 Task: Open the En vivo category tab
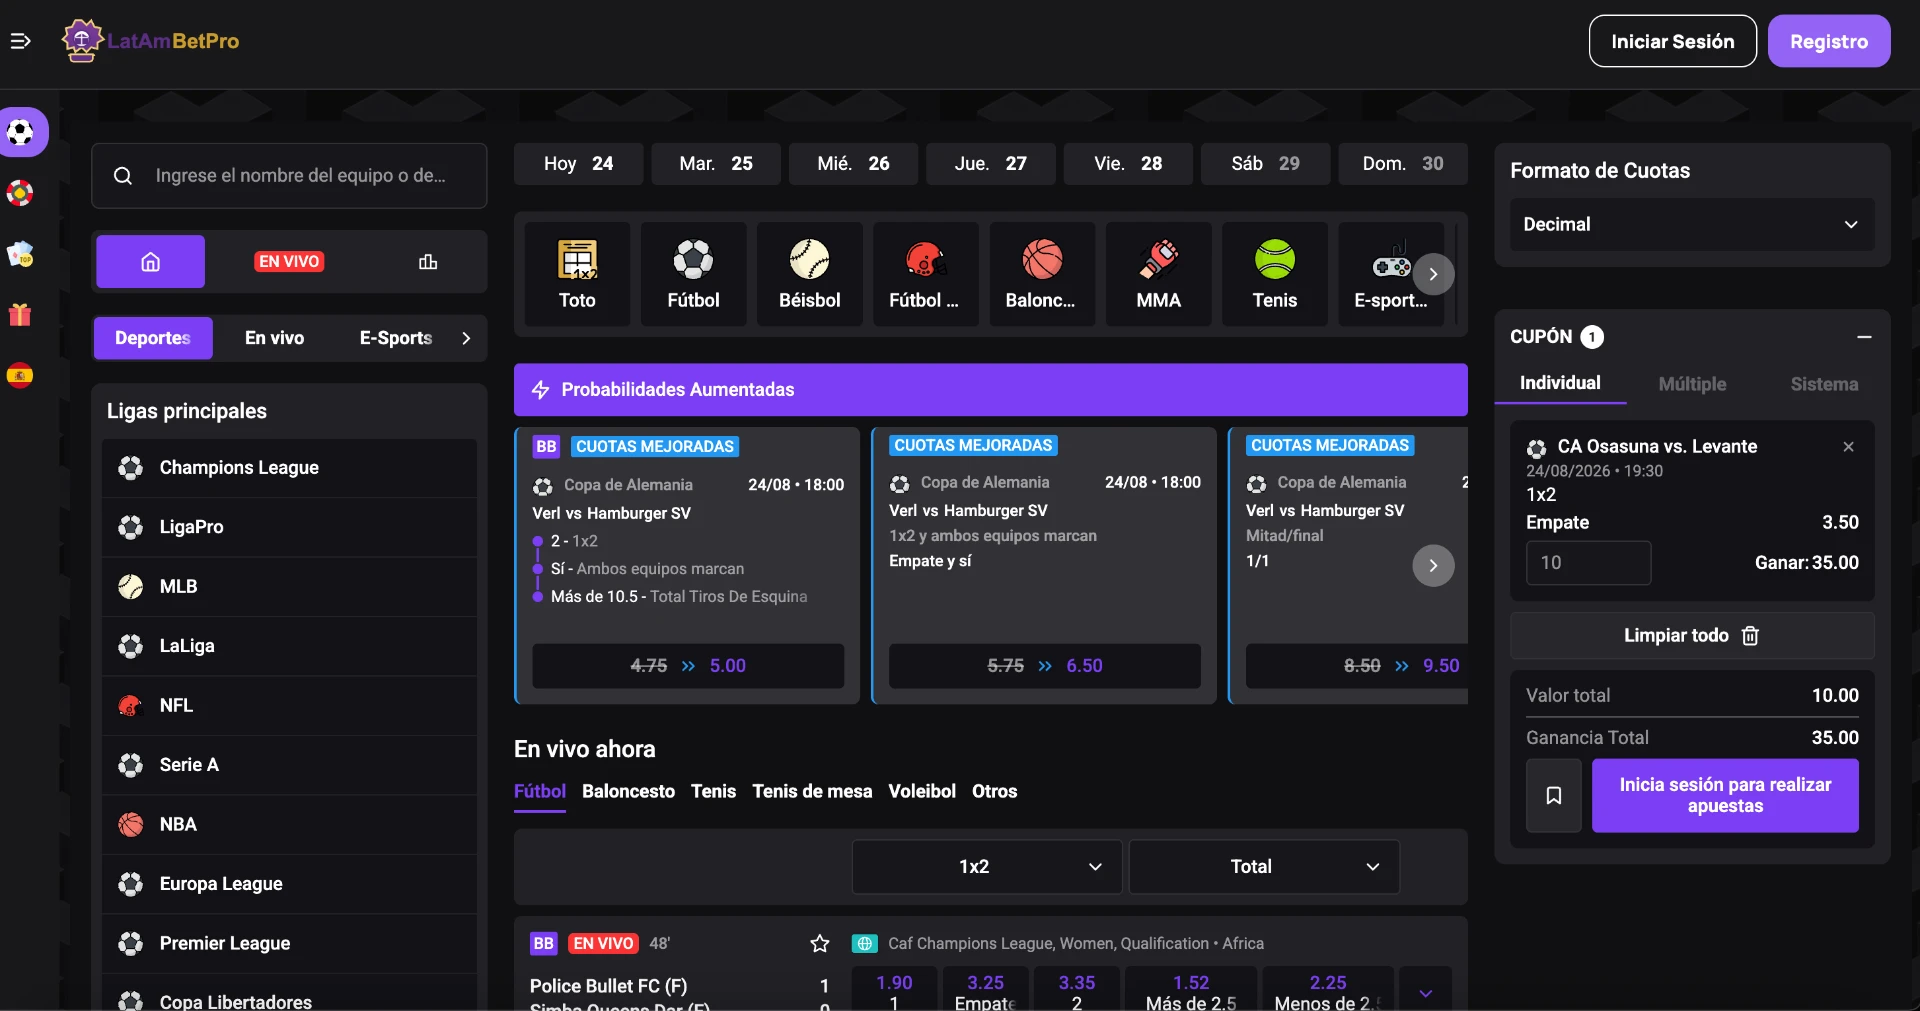[274, 338]
